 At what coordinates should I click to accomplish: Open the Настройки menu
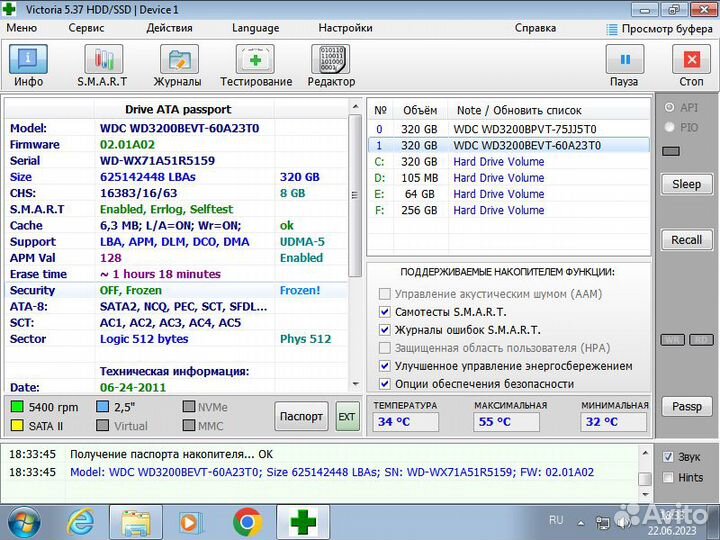(x=345, y=28)
